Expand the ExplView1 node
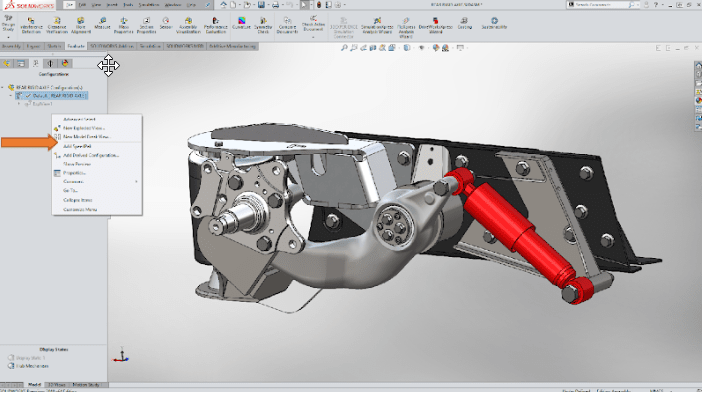Viewport: 702px width, 393px height. click(x=19, y=104)
